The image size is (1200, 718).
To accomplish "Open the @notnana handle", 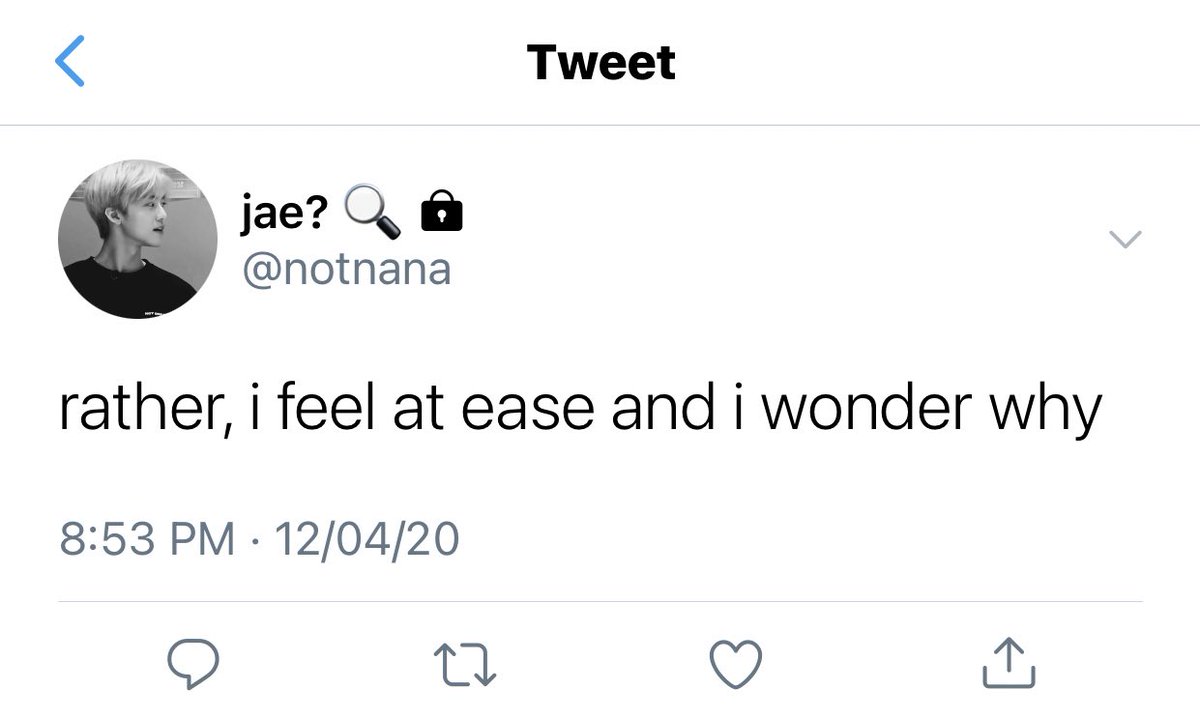I will (x=346, y=268).
